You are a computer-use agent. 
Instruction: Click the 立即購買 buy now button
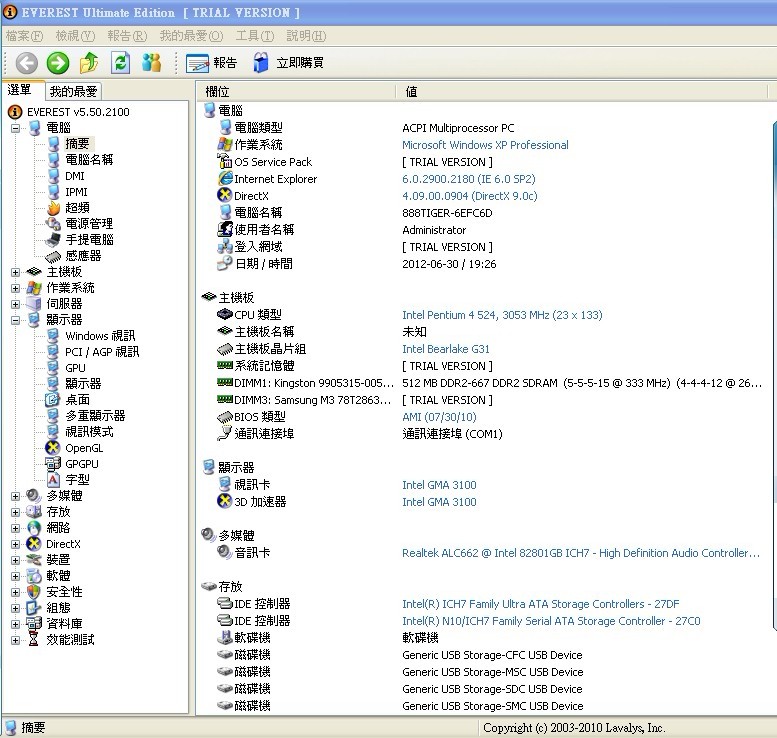point(287,63)
